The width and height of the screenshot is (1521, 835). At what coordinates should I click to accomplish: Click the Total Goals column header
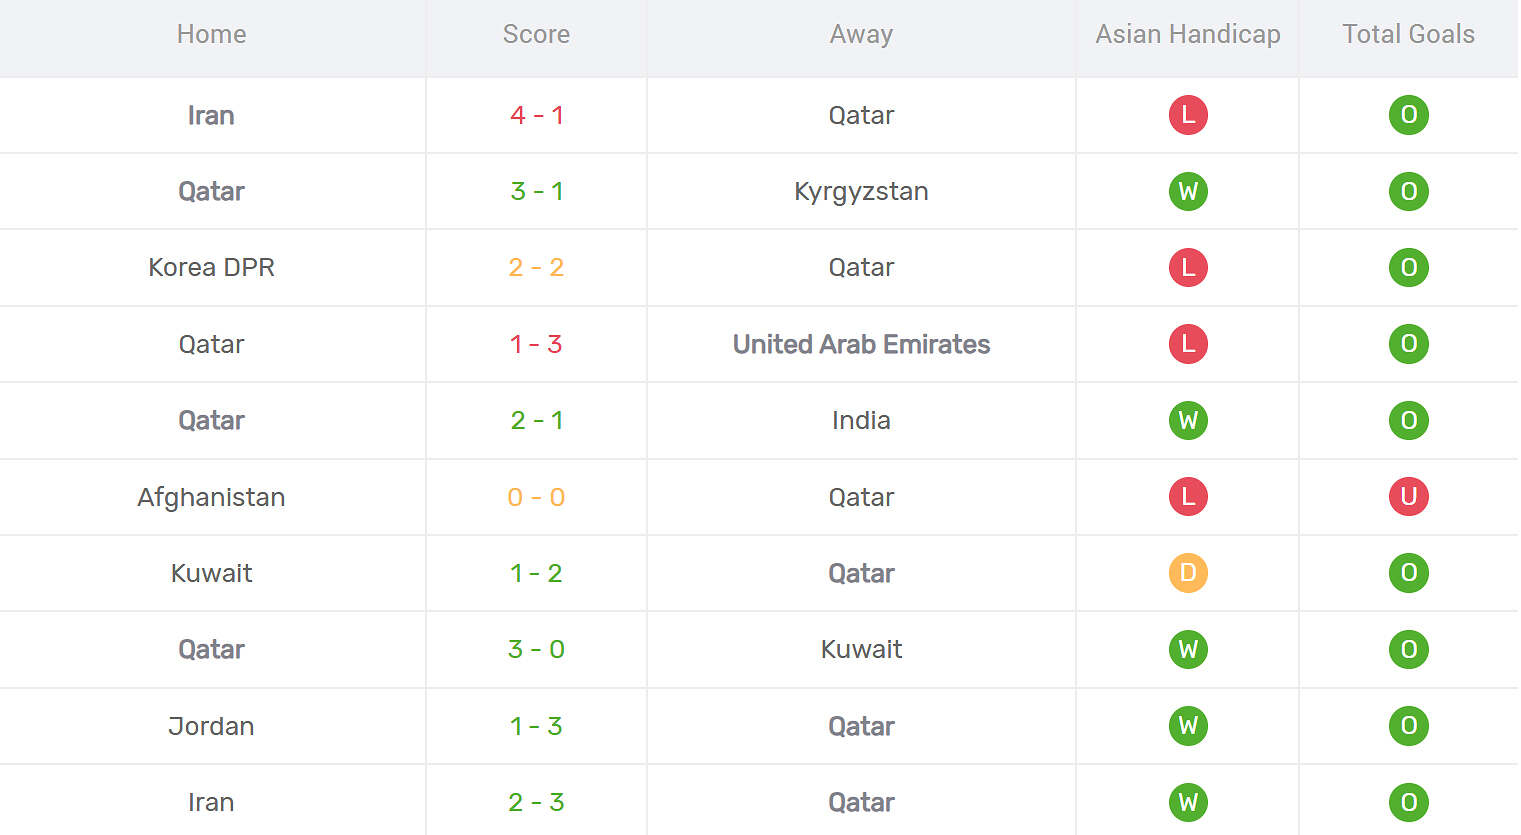click(x=1408, y=34)
